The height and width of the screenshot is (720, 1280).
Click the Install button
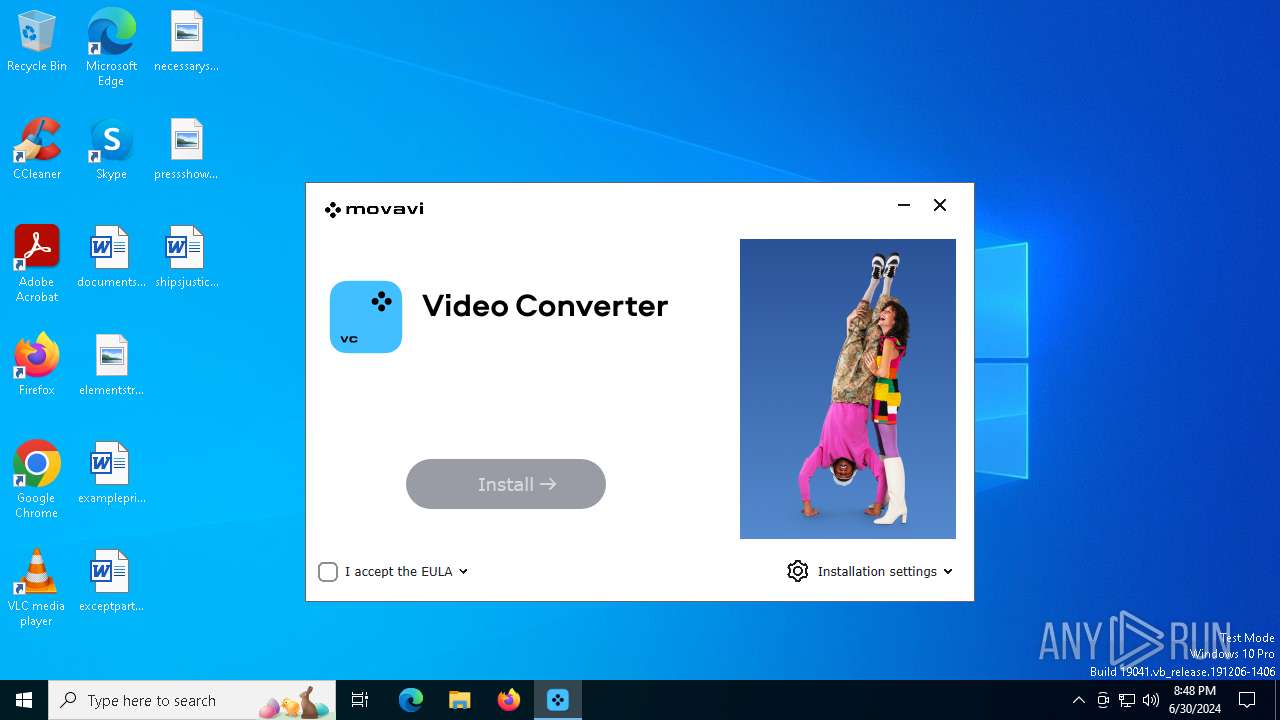pos(506,484)
